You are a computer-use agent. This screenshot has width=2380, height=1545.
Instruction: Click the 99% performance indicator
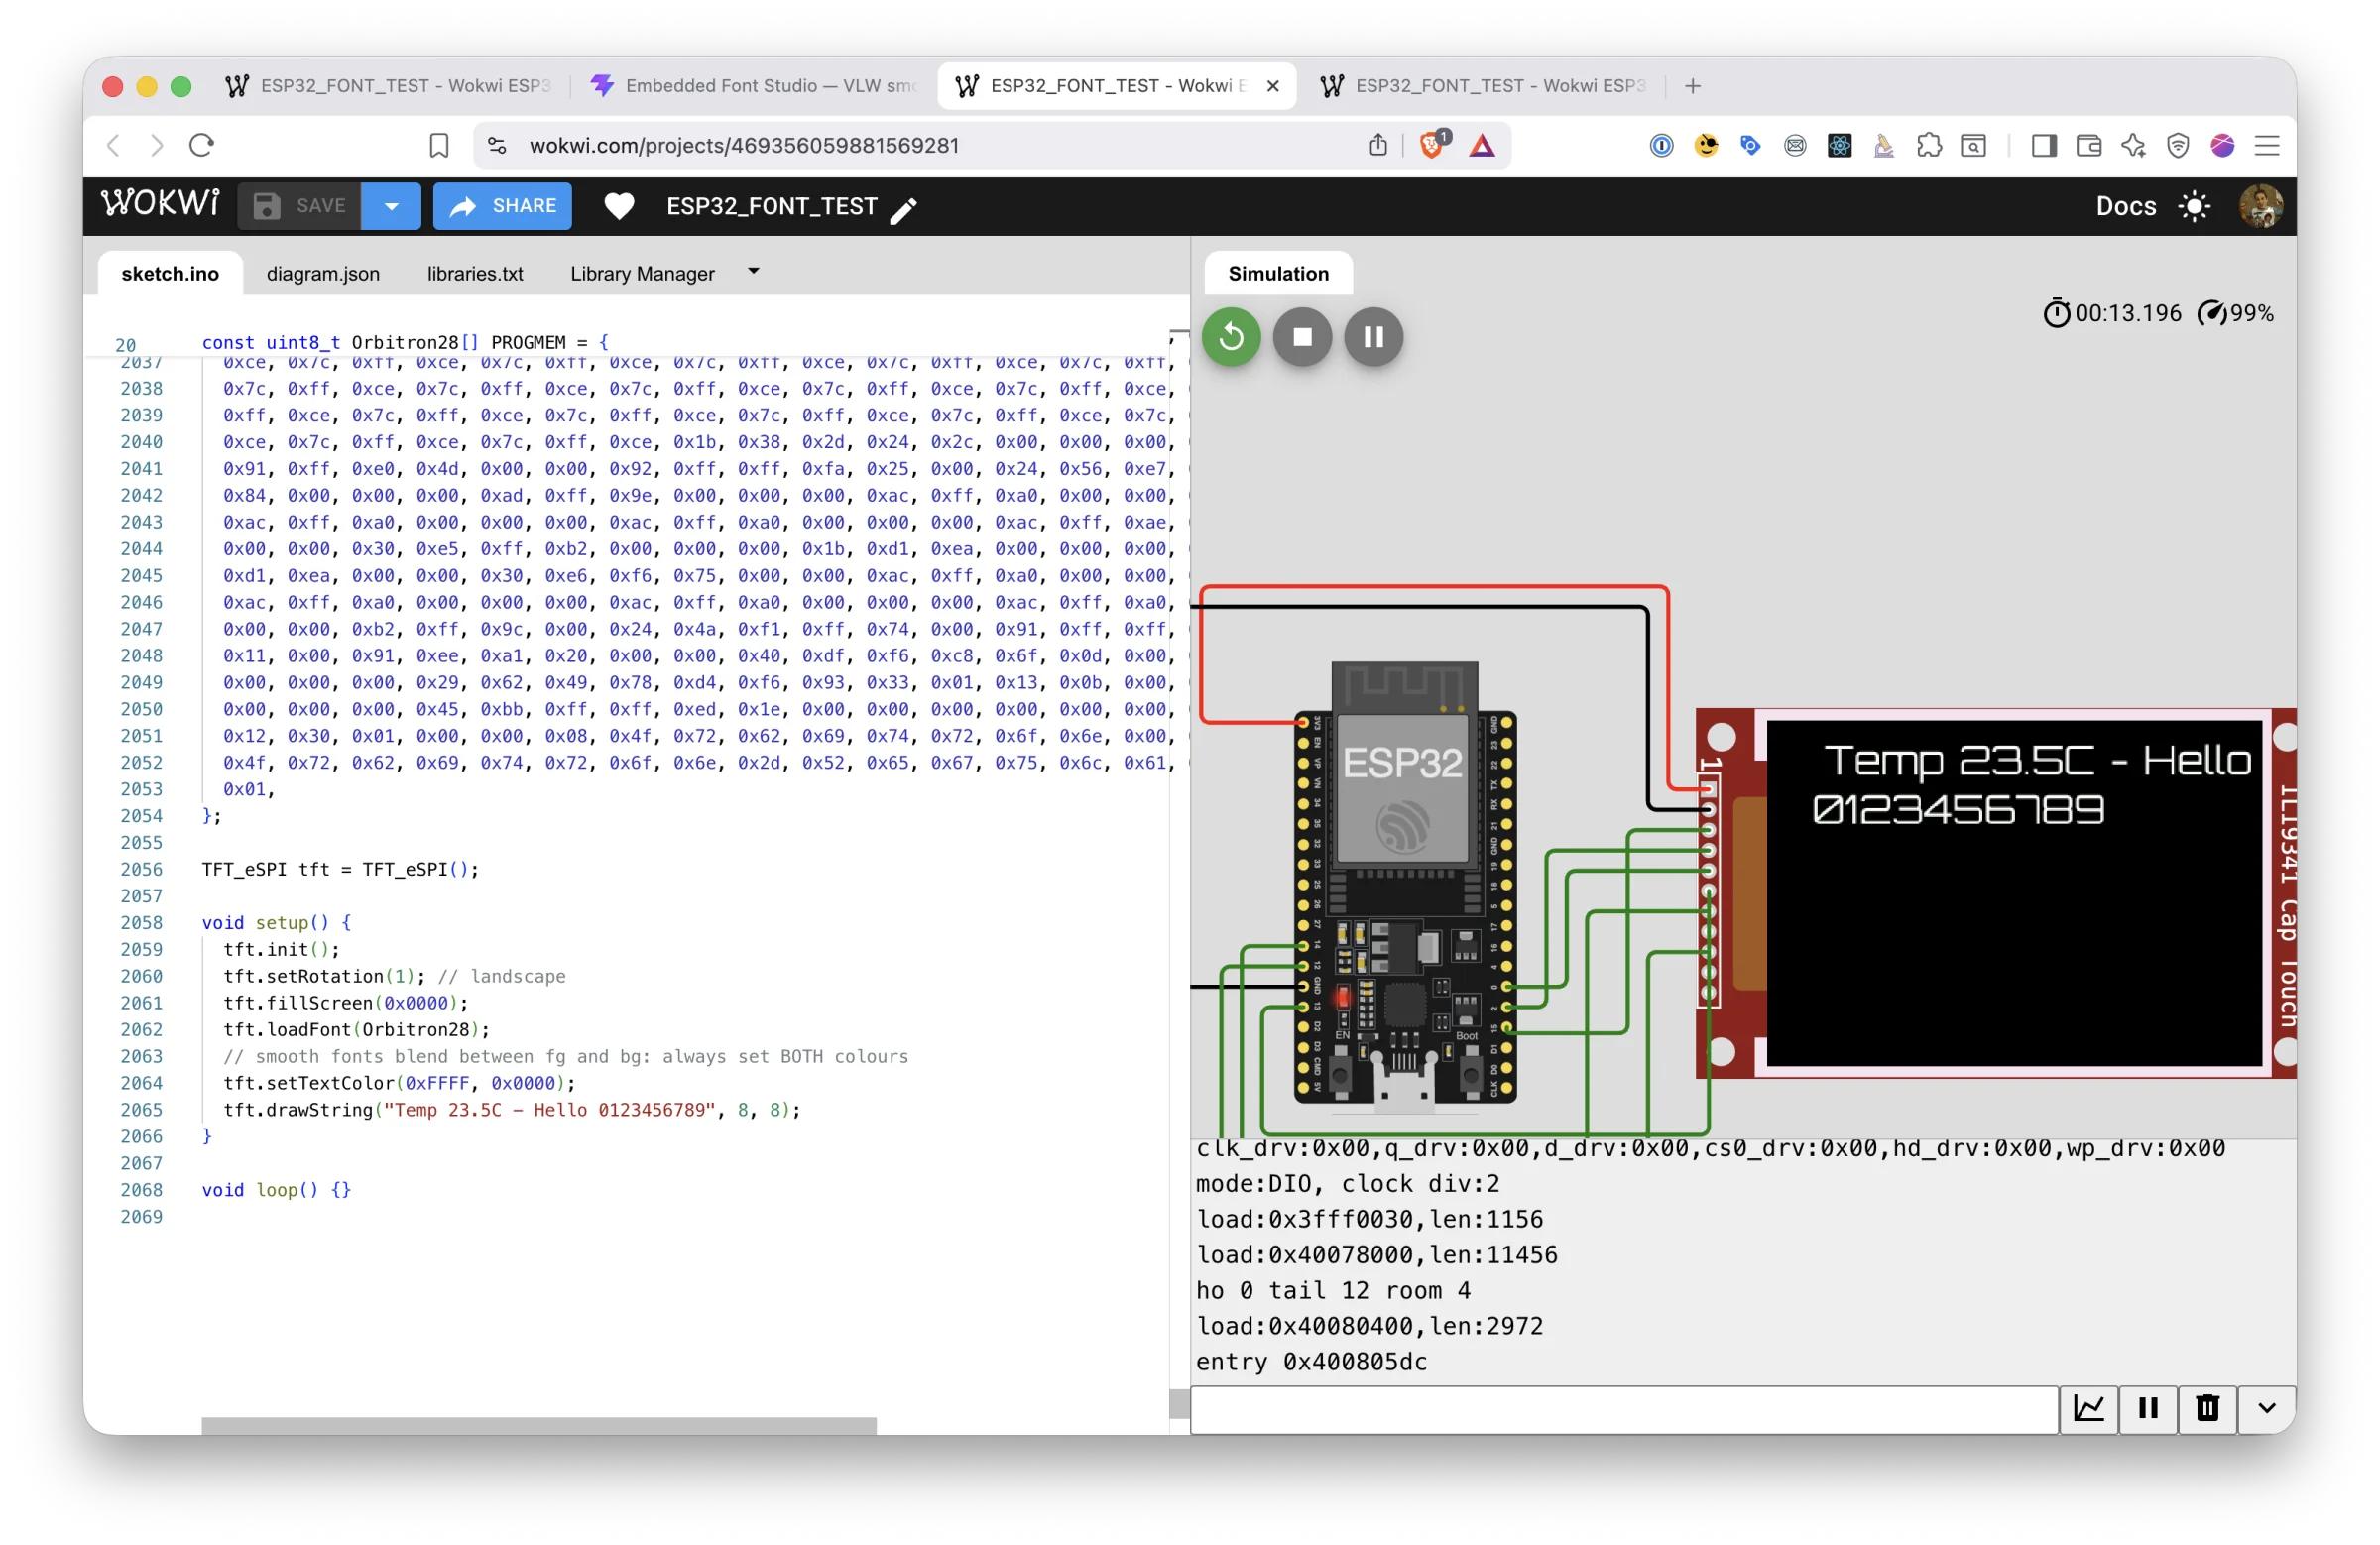coord(2234,313)
